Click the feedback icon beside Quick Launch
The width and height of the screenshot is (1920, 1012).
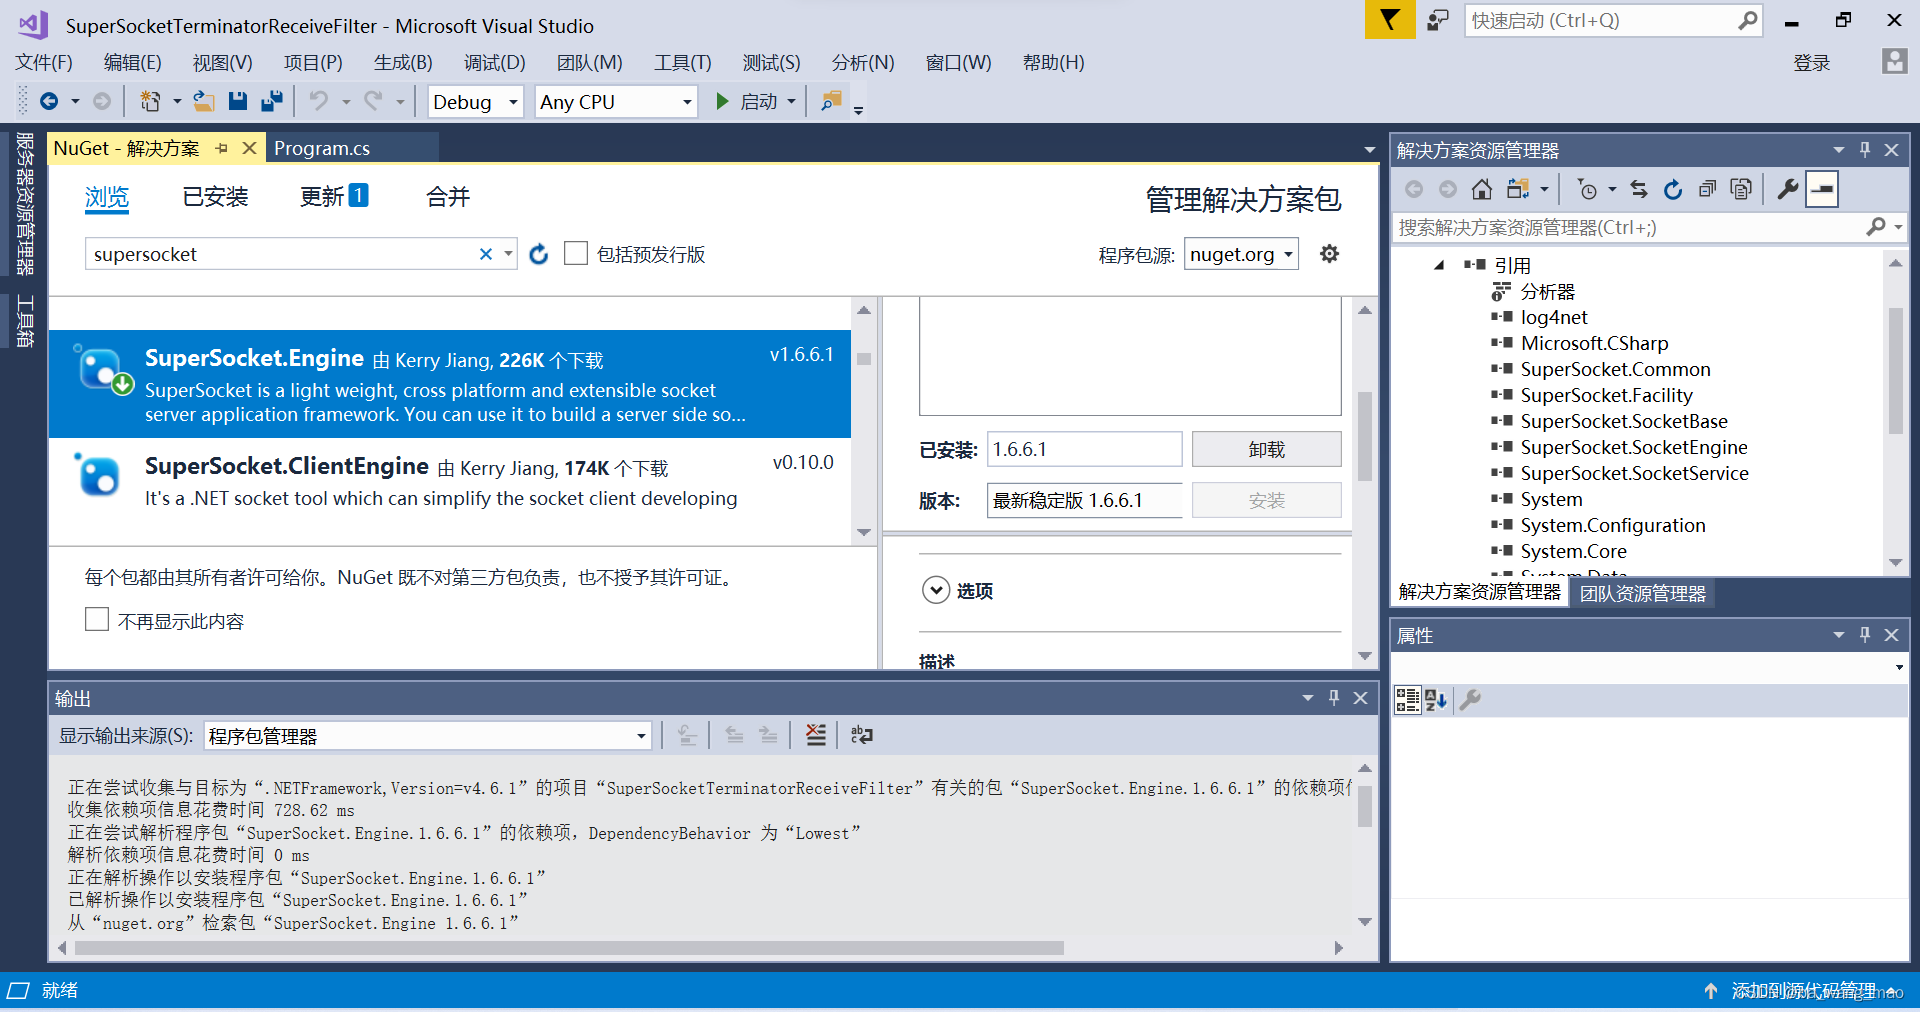click(x=1438, y=20)
